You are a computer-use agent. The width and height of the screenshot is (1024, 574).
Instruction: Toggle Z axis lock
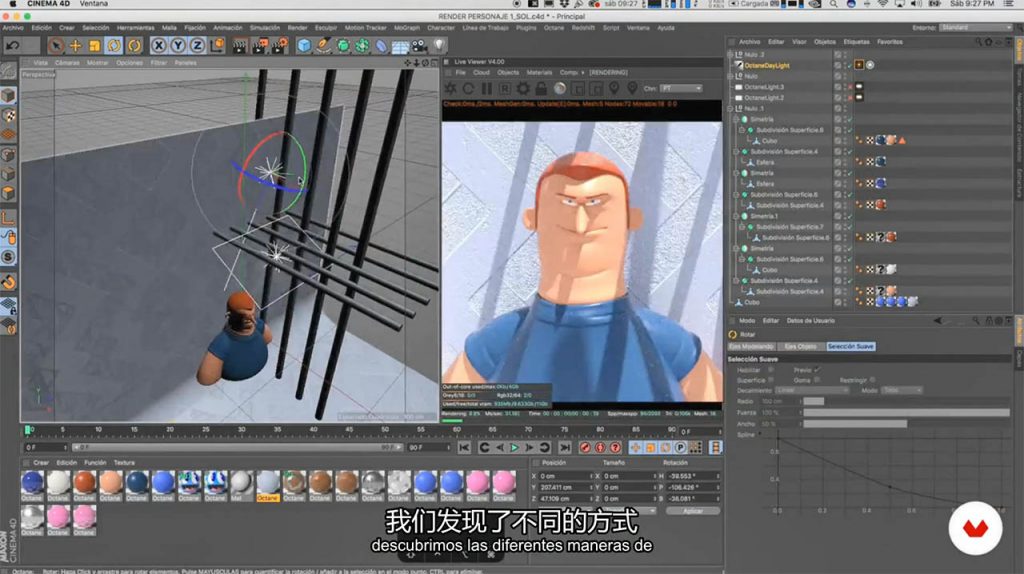click(197, 45)
